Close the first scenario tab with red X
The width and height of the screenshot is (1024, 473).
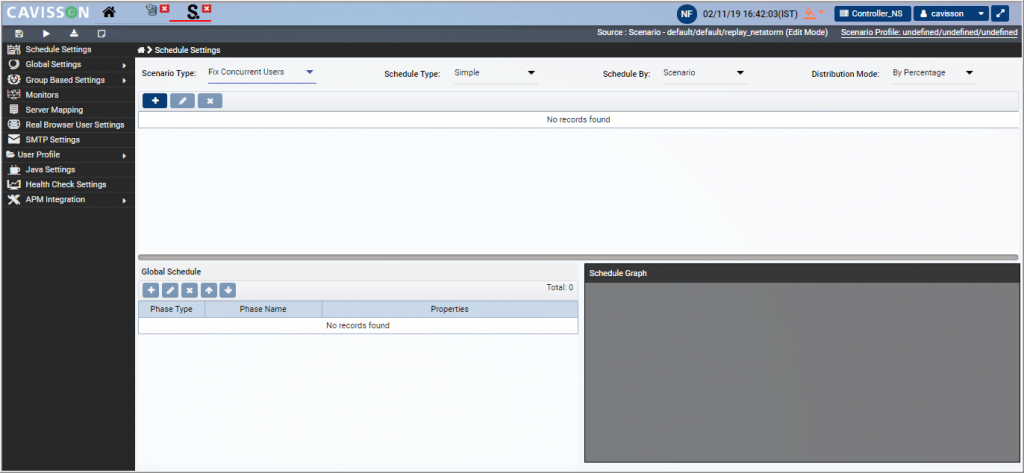pos(165,8)
